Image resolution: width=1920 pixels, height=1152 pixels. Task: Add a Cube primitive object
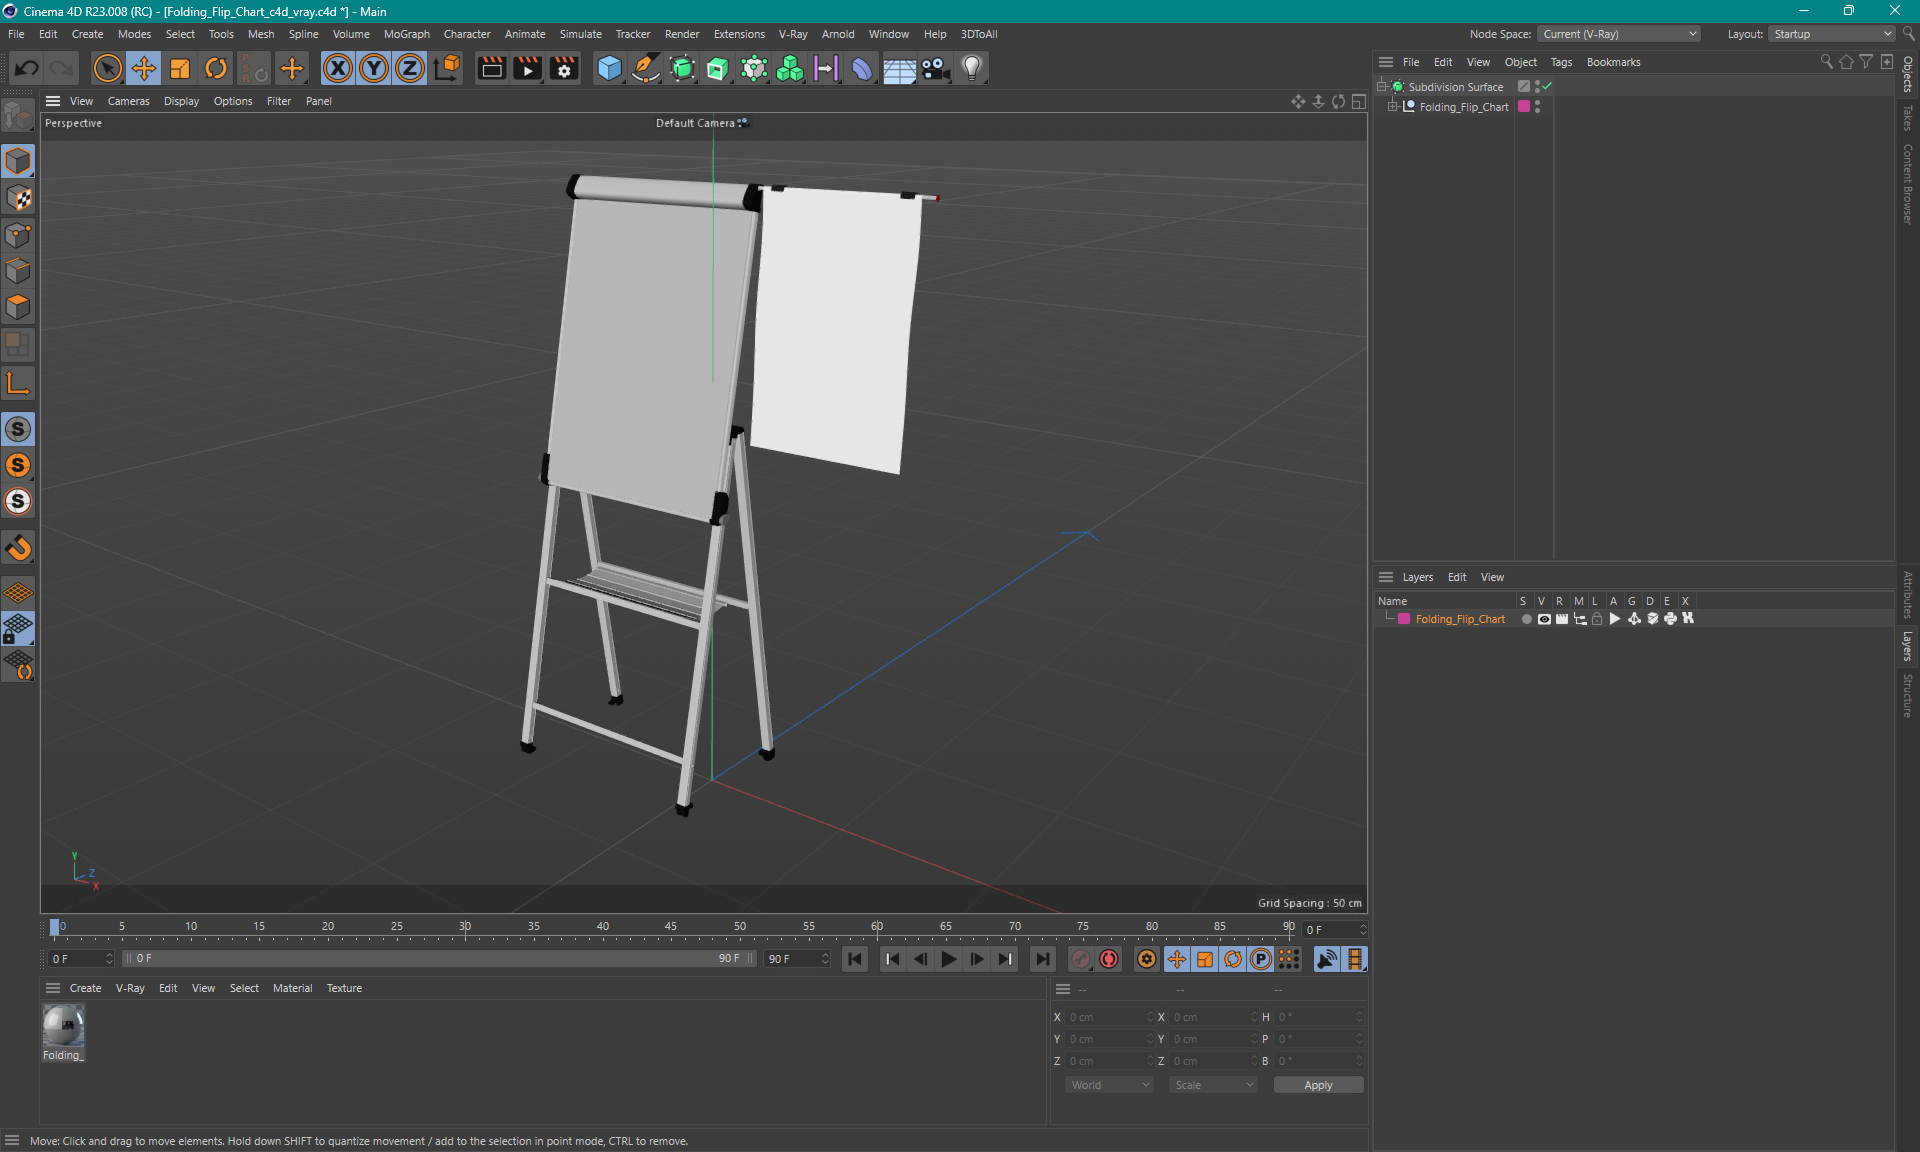[x=609, y=68]
